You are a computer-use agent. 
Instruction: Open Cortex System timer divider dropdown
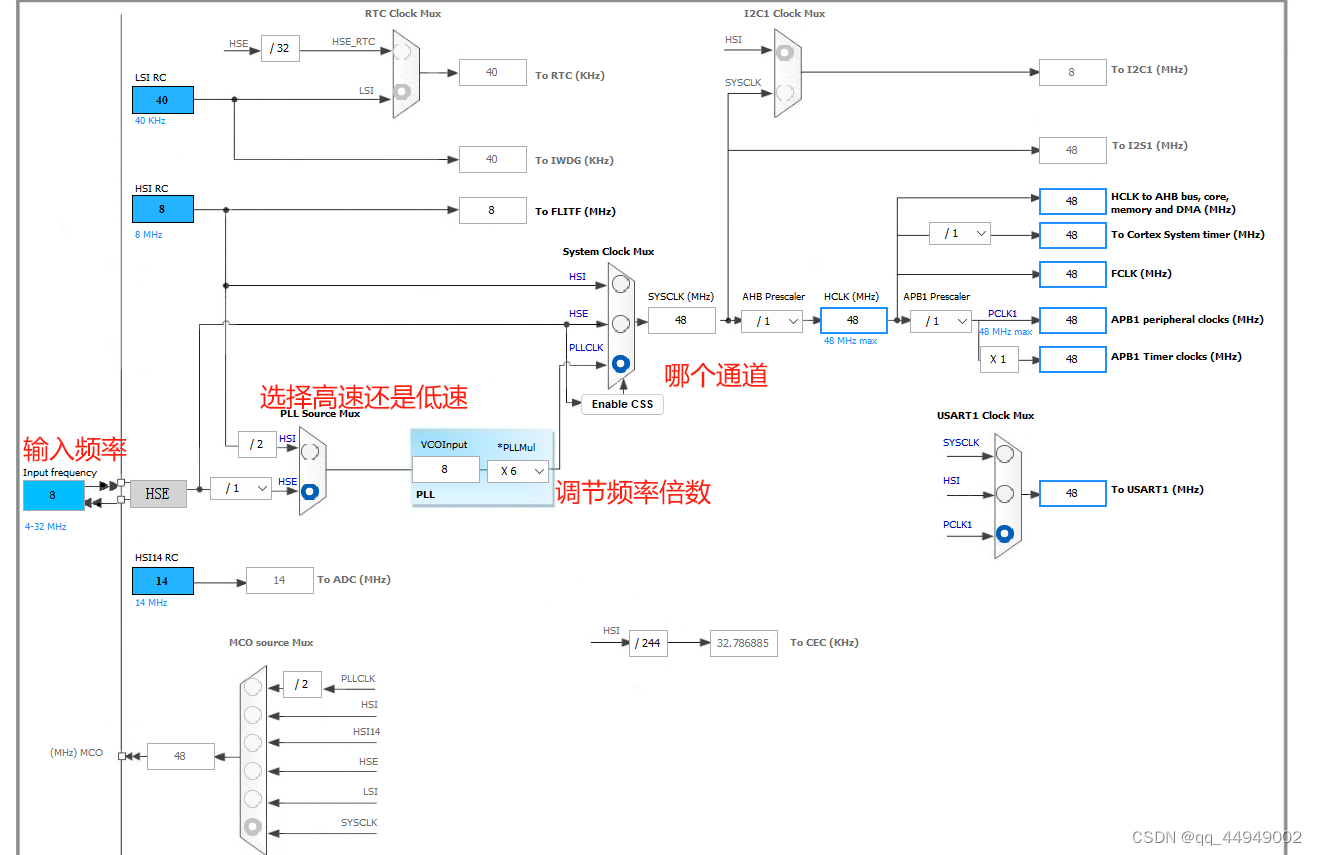point(960,233)
